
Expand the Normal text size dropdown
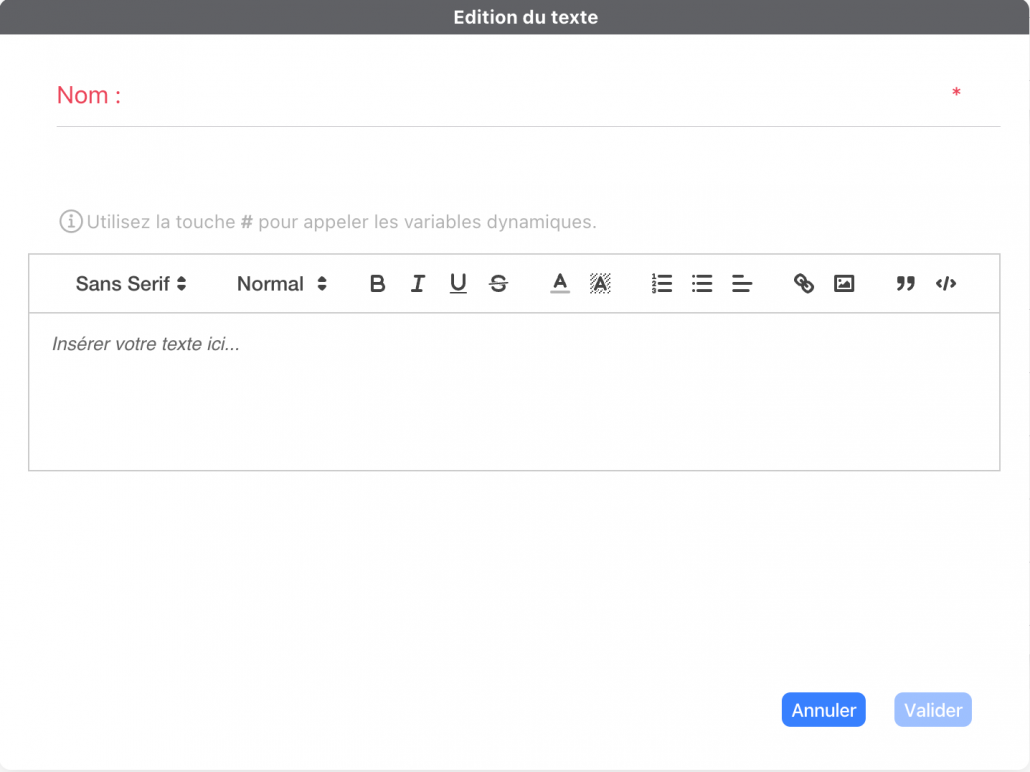pos(281,284)
